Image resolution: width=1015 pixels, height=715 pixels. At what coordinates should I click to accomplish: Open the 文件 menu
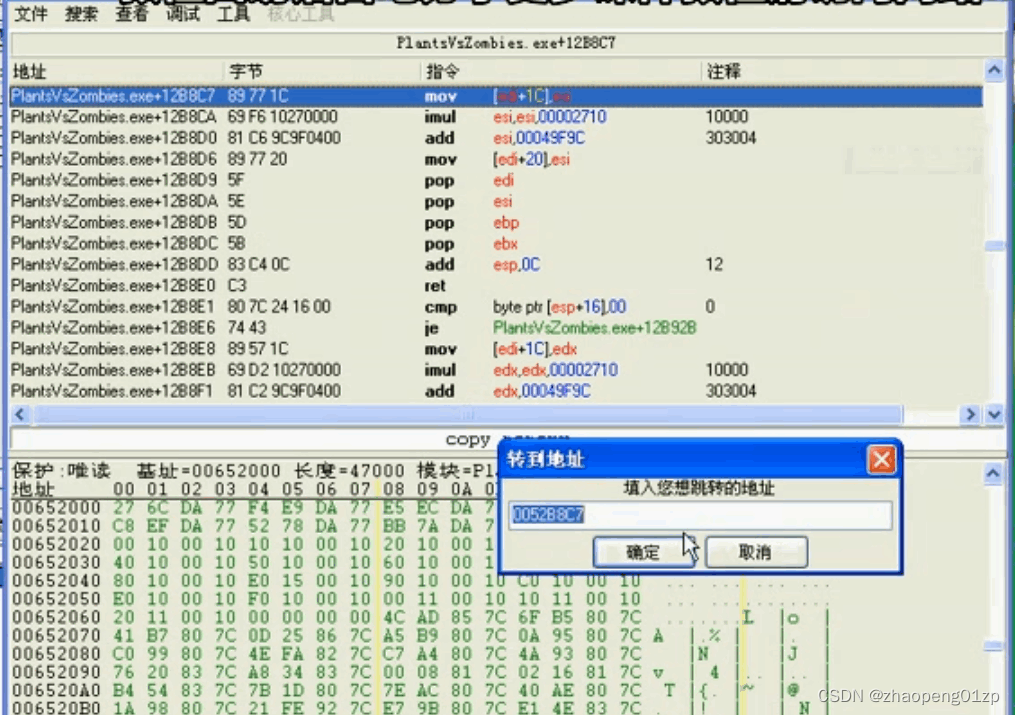30,14
